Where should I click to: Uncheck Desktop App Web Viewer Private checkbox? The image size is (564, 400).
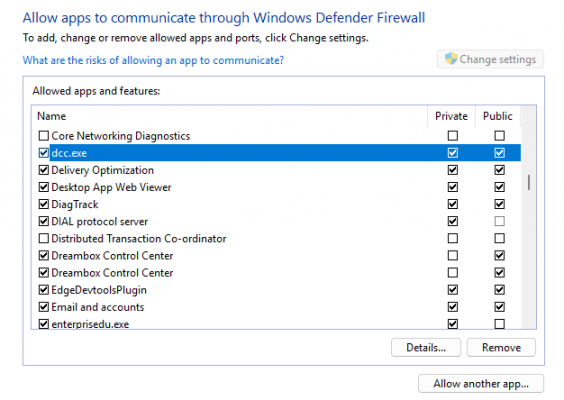tap(452, 187)
